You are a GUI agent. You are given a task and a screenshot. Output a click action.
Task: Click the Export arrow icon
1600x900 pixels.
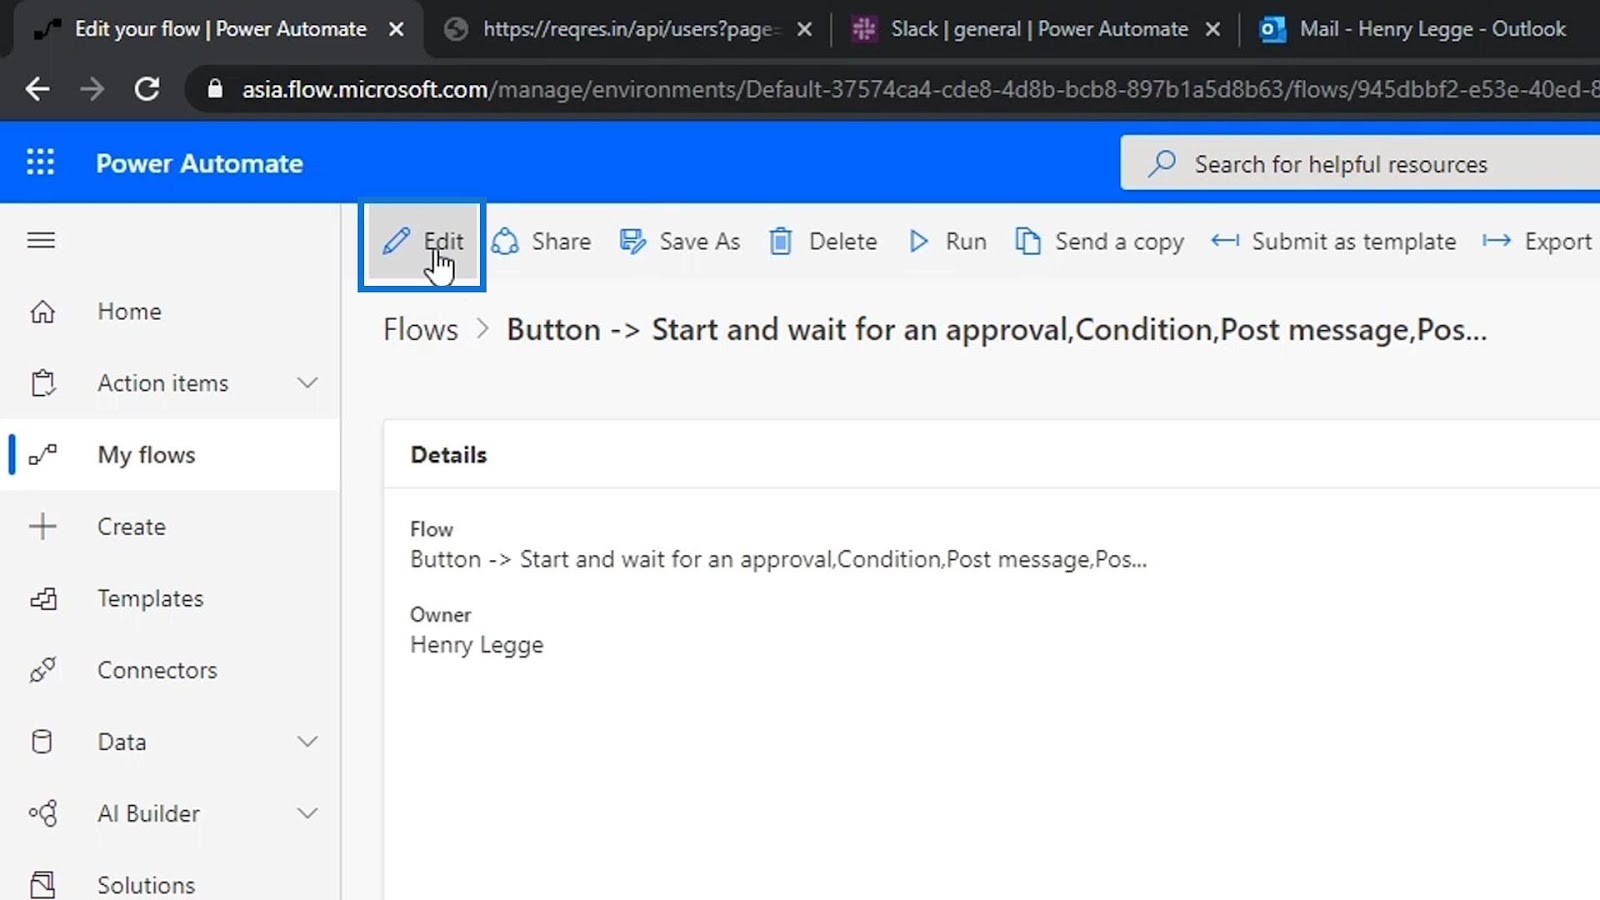1497,241
